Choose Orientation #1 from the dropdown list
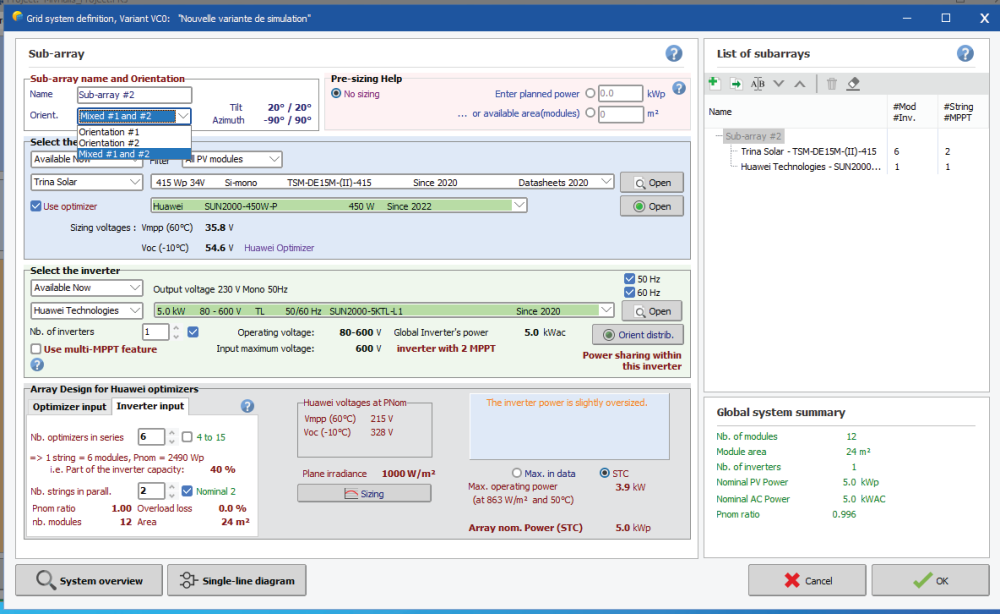1000x614 pixels. 109,132
